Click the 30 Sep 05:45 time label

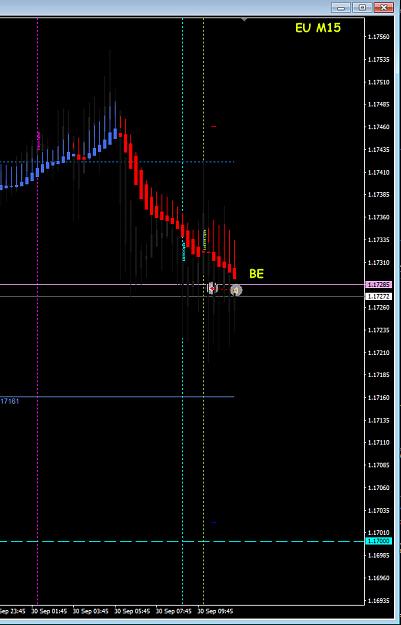(x=132, y=611)
